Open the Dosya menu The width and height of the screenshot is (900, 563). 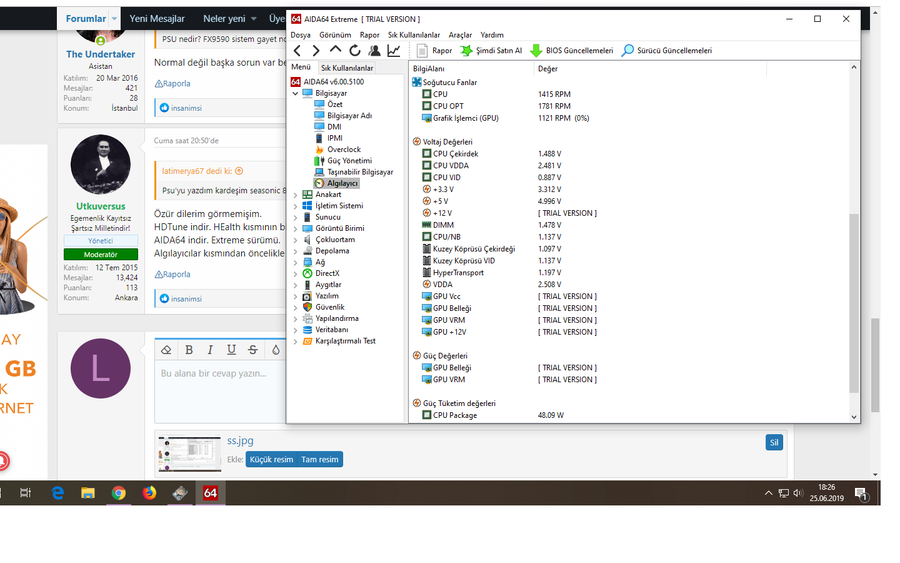coord(301,35)
